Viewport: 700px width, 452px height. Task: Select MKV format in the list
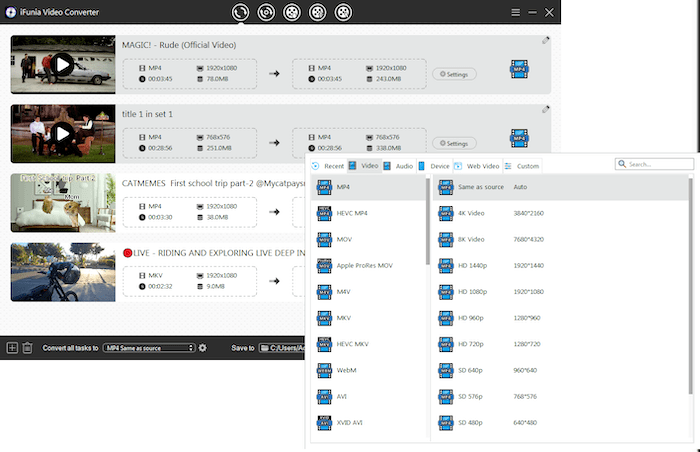(x=344, y=317)
